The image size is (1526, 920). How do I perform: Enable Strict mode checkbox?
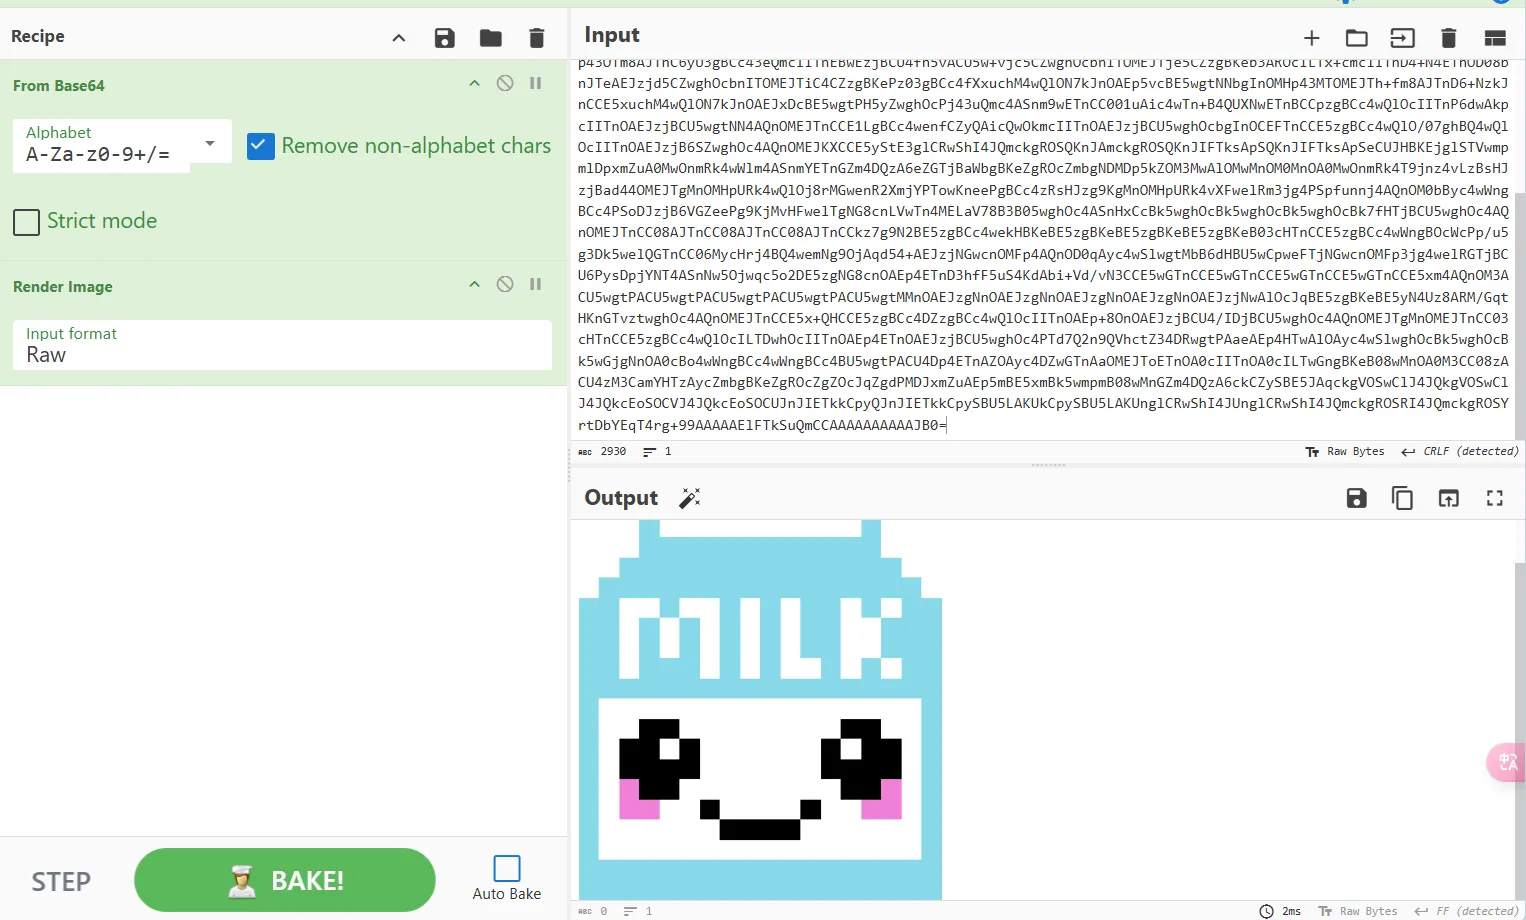tap(27, 222)
